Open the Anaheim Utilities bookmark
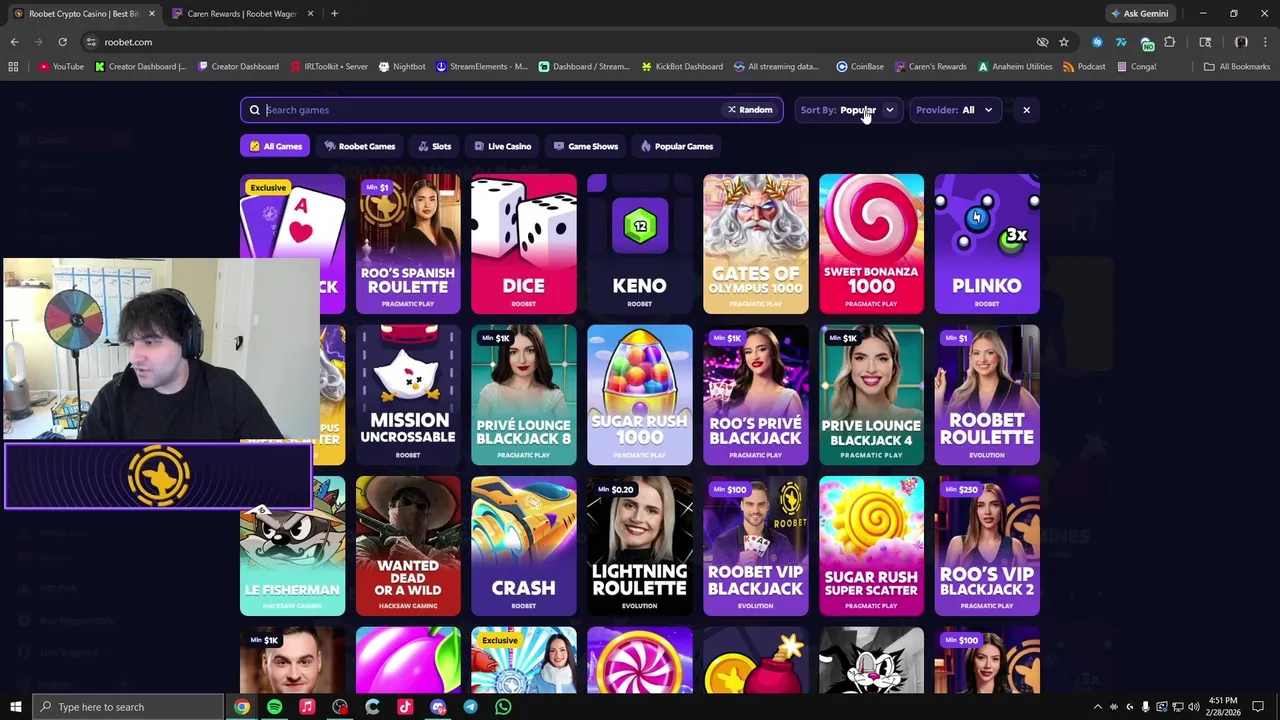The height and width of the screenshot is (720, 1280). click(1015, 67)
